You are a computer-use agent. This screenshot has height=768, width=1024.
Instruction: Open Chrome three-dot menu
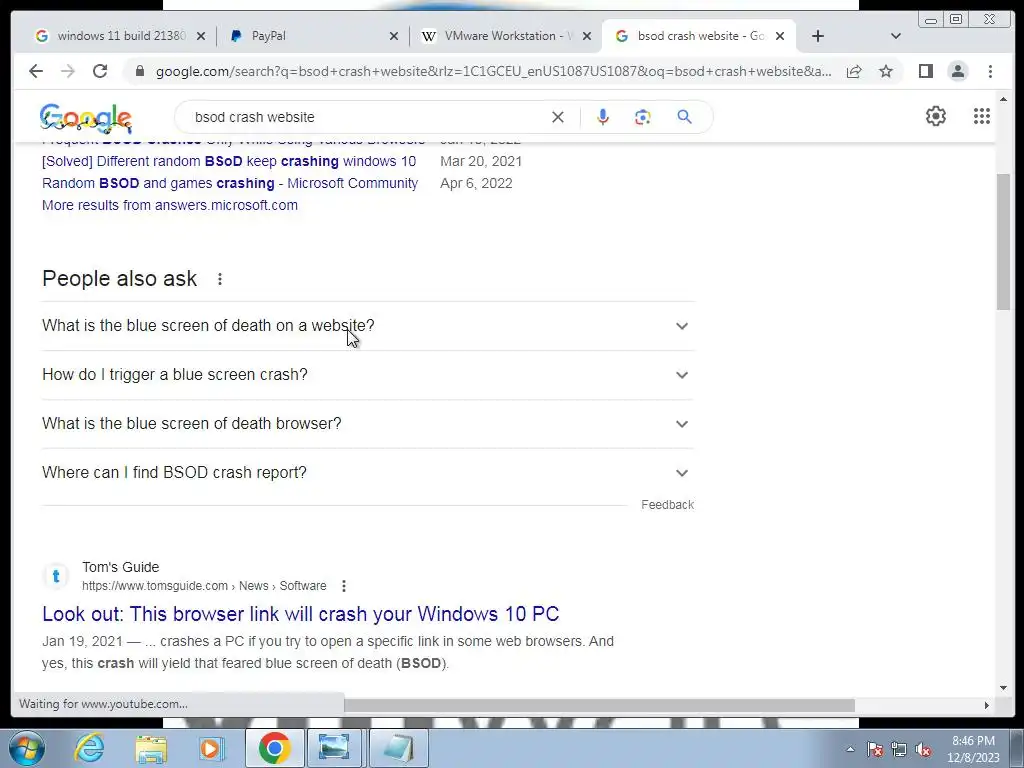point(990,71)
